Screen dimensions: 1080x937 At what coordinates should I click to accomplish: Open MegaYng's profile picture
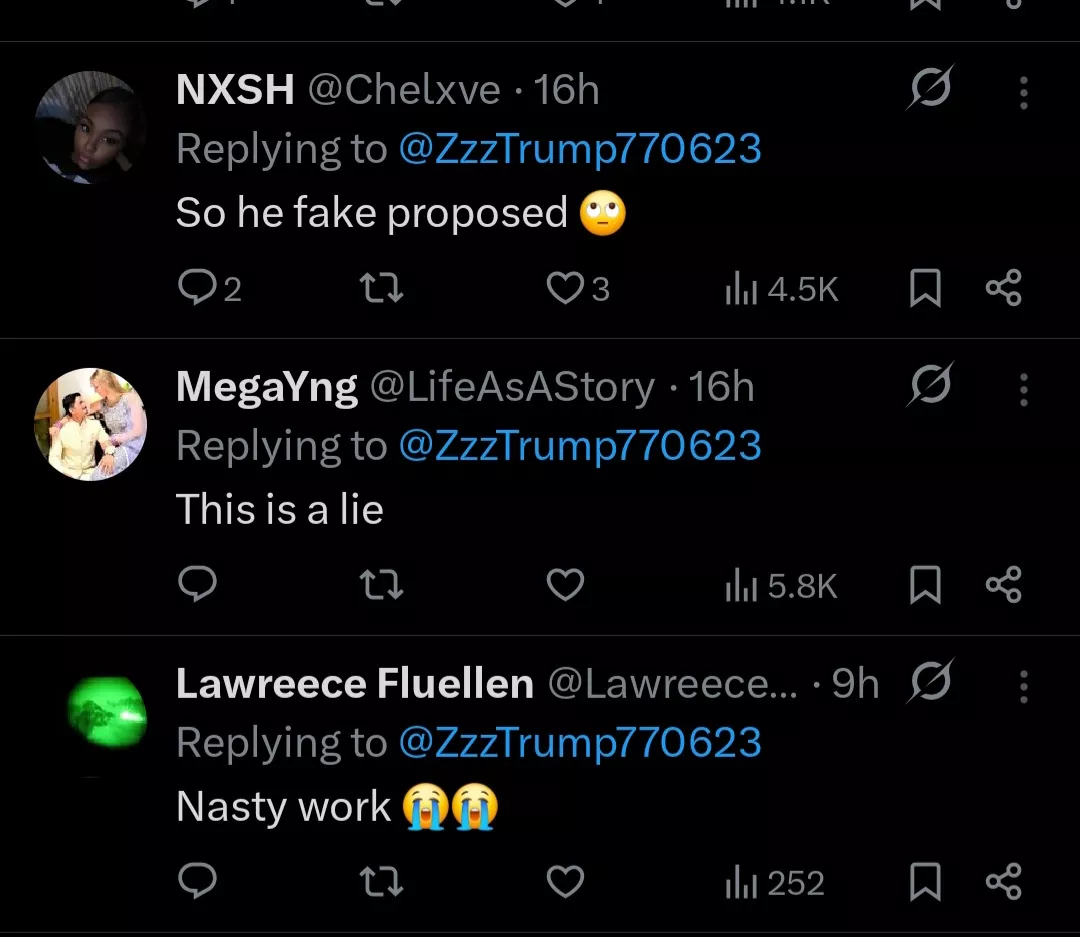click(x=91, y=424)
